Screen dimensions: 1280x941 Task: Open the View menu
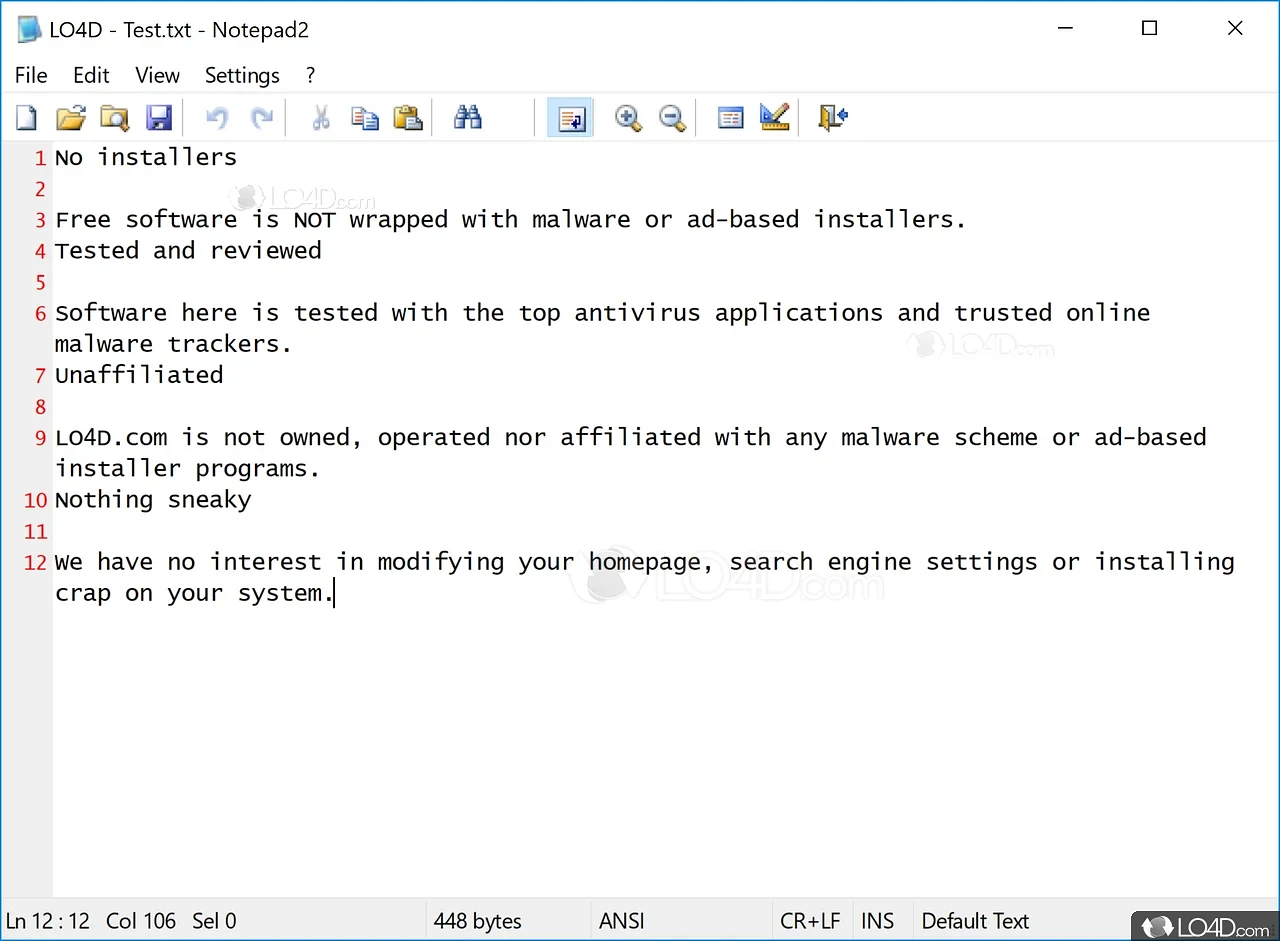pos(157,75)
